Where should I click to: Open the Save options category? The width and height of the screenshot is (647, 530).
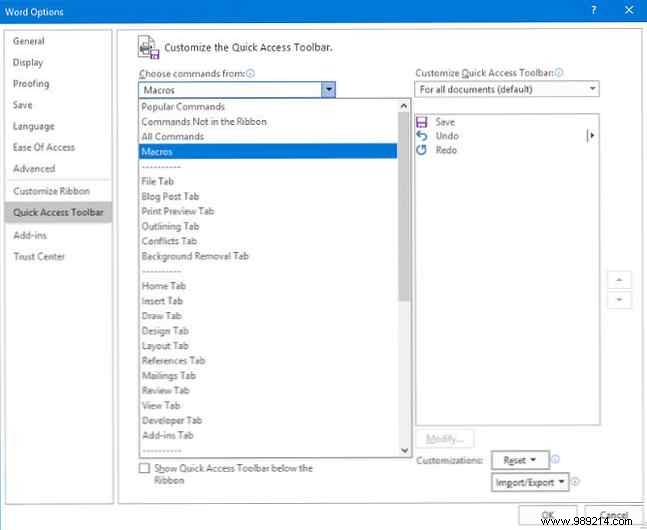[59, 105]
